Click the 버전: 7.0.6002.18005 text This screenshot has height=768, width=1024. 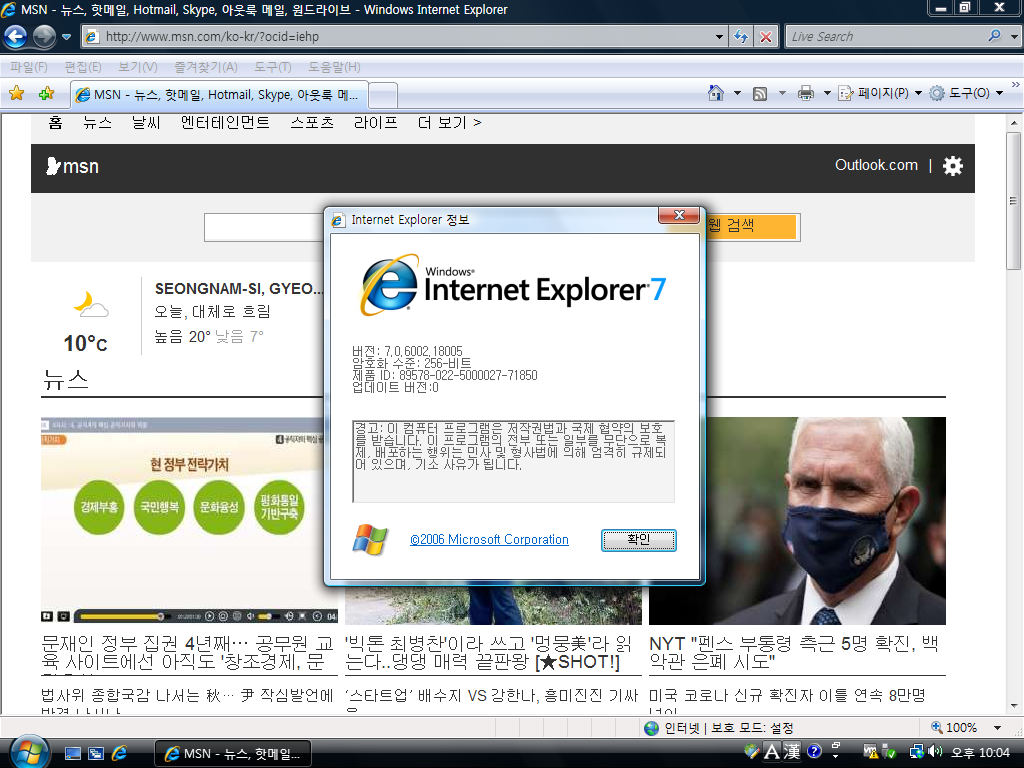click(408, 351)
